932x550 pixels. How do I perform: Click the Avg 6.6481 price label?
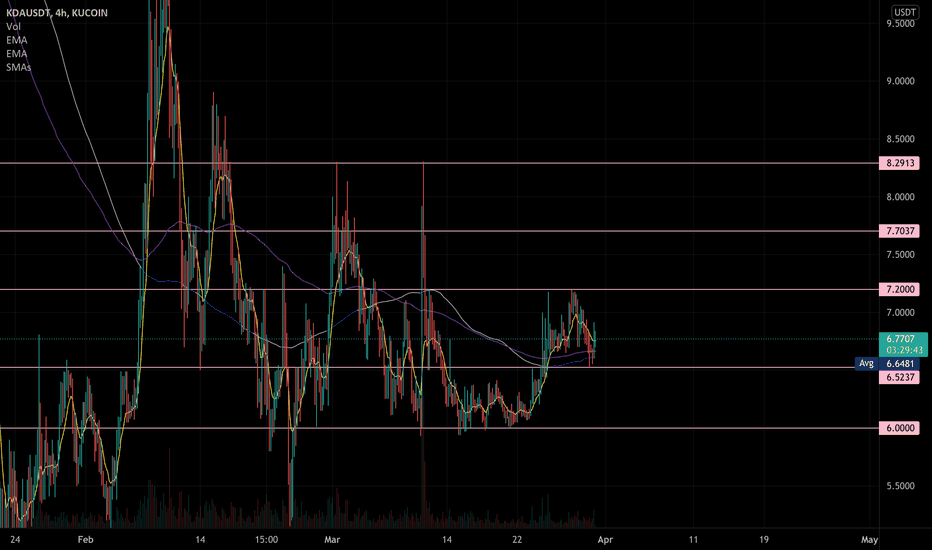click(x=887, y=363)
